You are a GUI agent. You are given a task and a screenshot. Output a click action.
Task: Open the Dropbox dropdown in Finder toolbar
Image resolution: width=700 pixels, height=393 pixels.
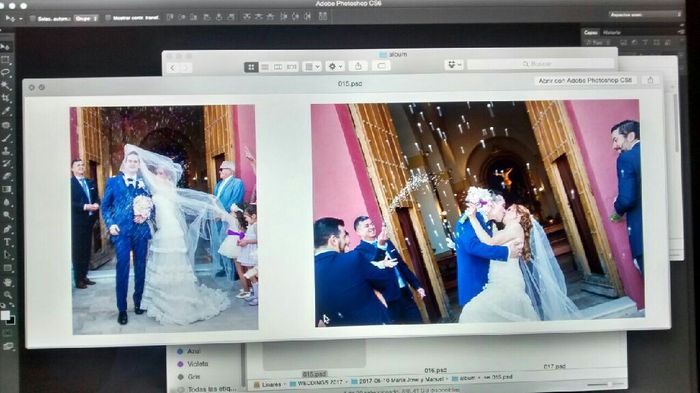454,65
